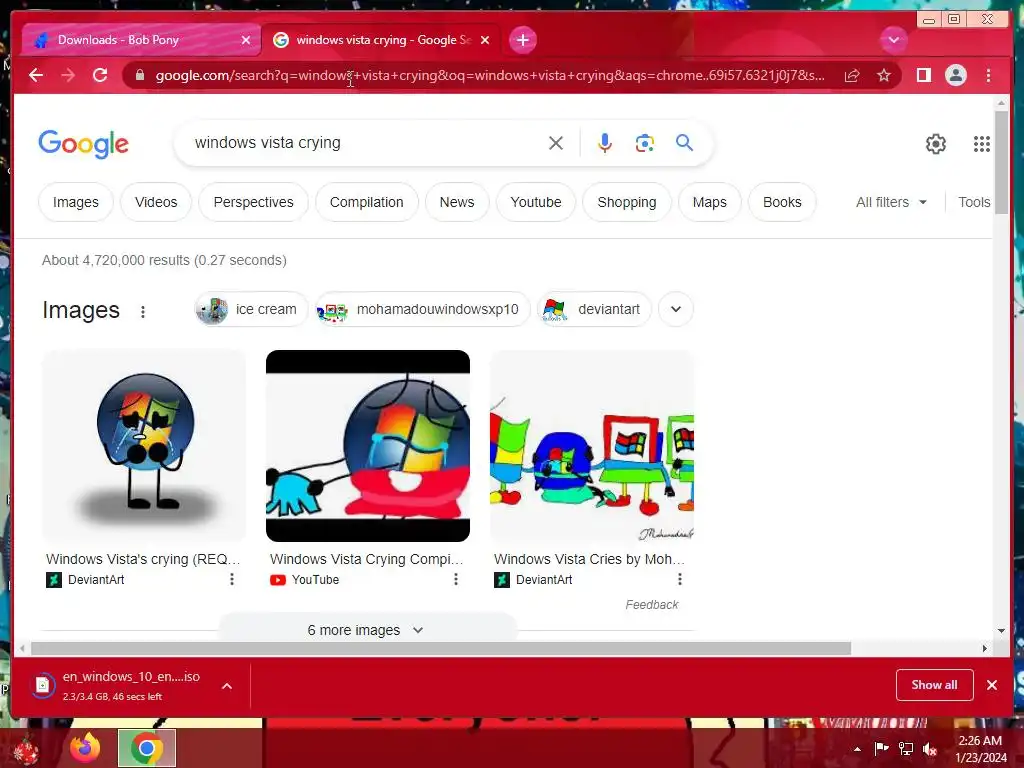
Task: Close the Downloads - Bob Pony tab
Action: pyautogui.click(x=246, y=40)
